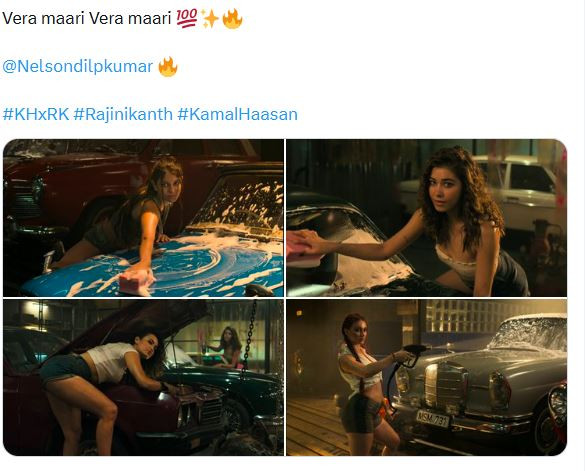Click the fire emoji beside the @Nelsondilpkumar mention
585x471 pixels.
168,67
